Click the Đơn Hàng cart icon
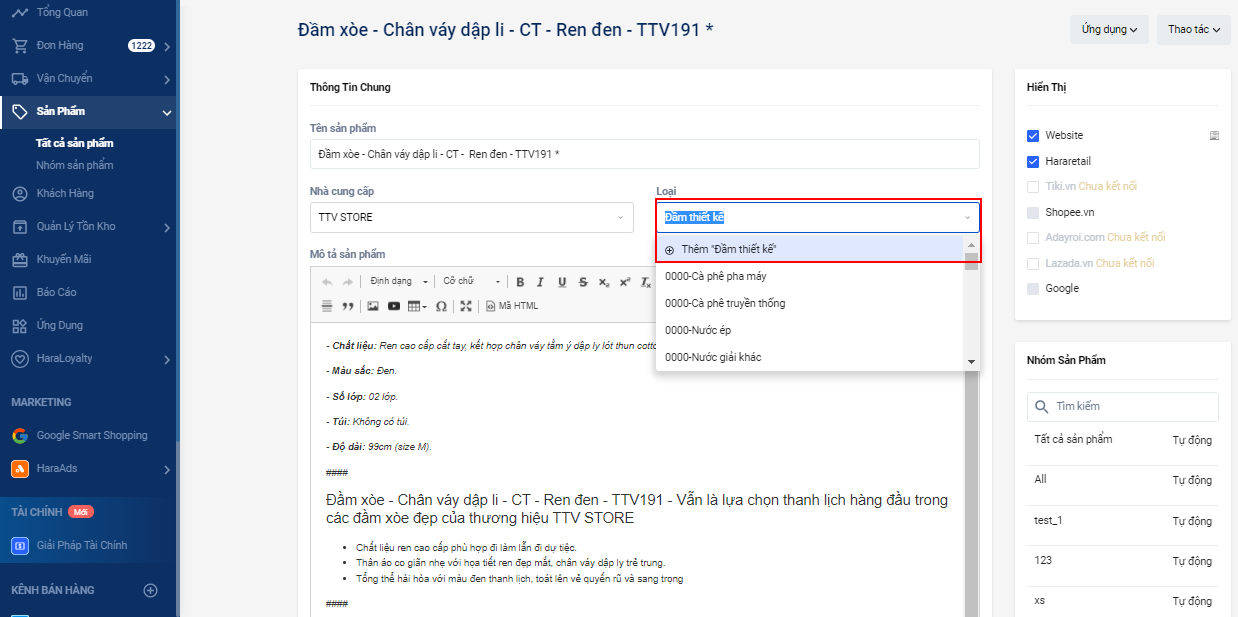Image resolution: width=1238 pixels, height=617 pixels. [19, 45]
